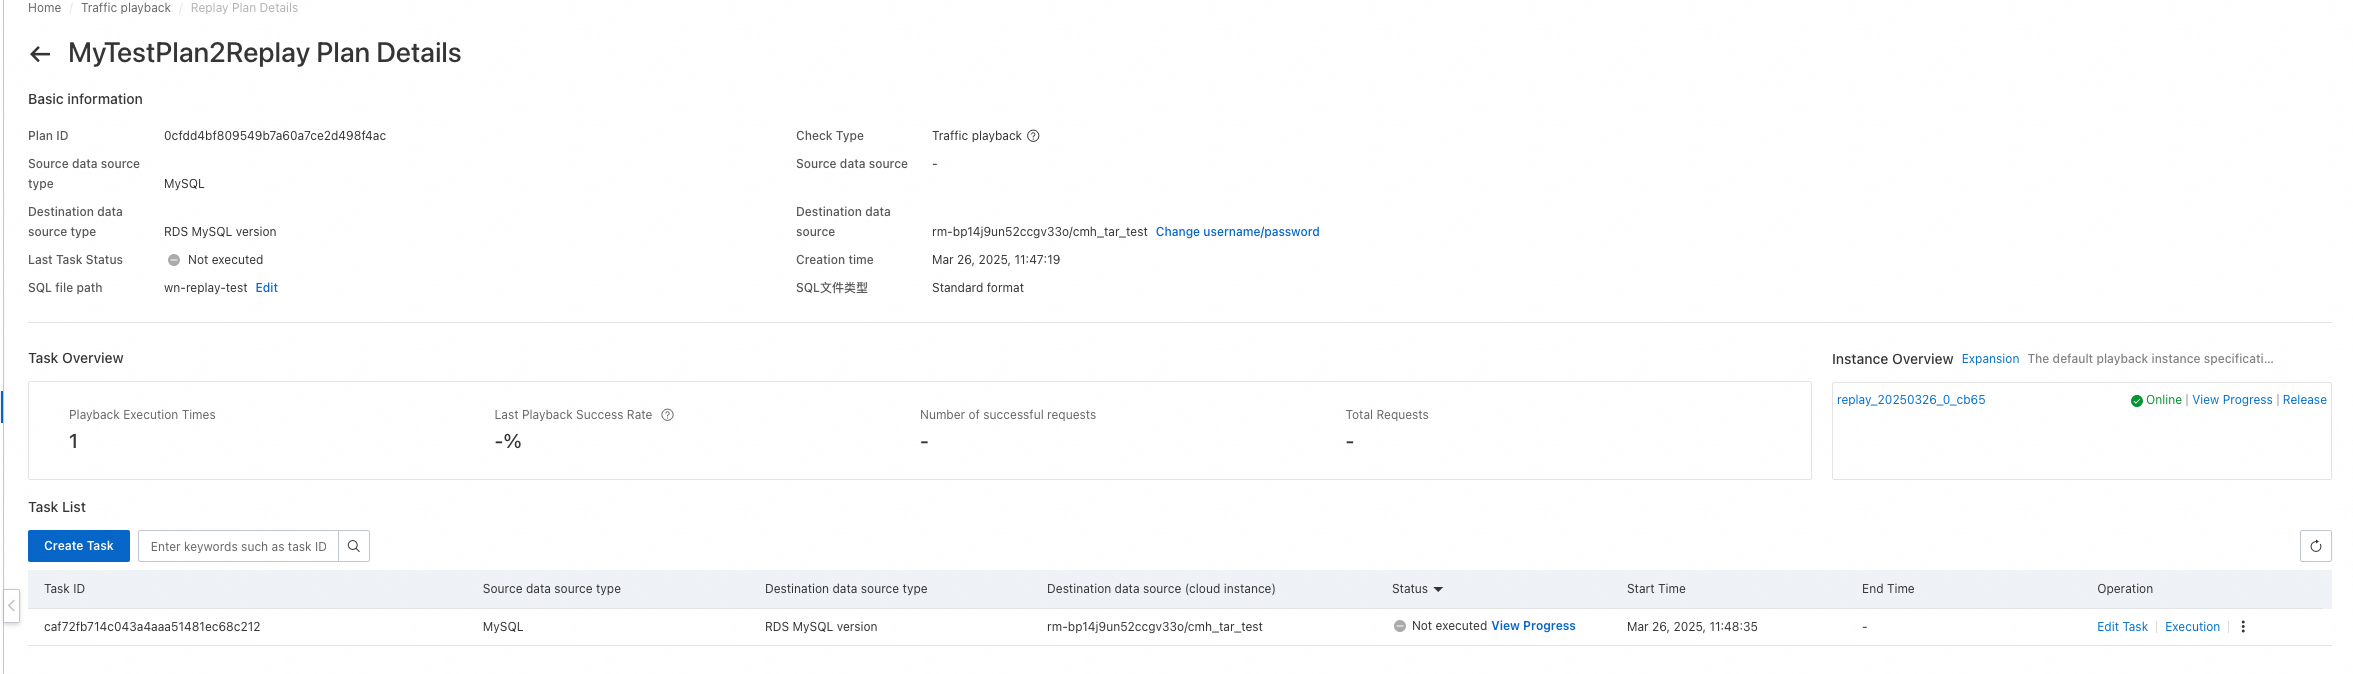Go to Traffic playback breadcrumb
The width and height of the screenshot is (2353, 674).
(x=126, y=8)
